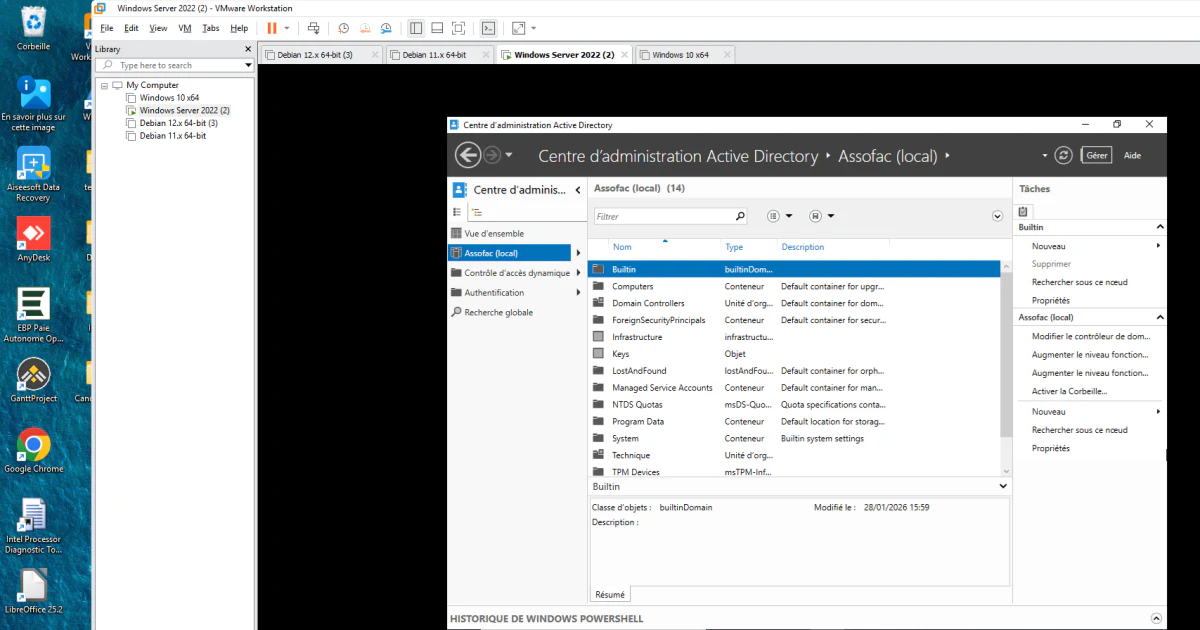The image size is (1200, 630).
Task: Open LibreOffice 25.2 desktop icon
Action: (33, 591)
